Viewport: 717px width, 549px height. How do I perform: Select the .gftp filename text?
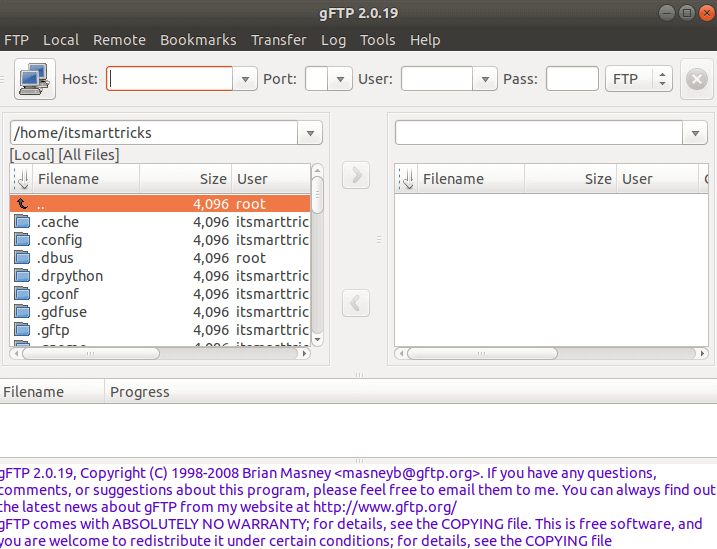tap(53, 330)
